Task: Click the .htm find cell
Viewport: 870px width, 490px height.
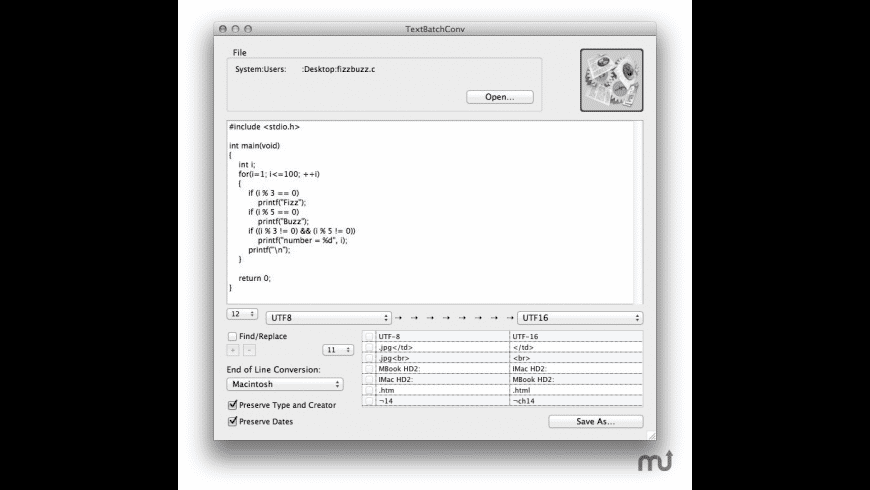Action: pyautogui.click(x=442, y=390)
